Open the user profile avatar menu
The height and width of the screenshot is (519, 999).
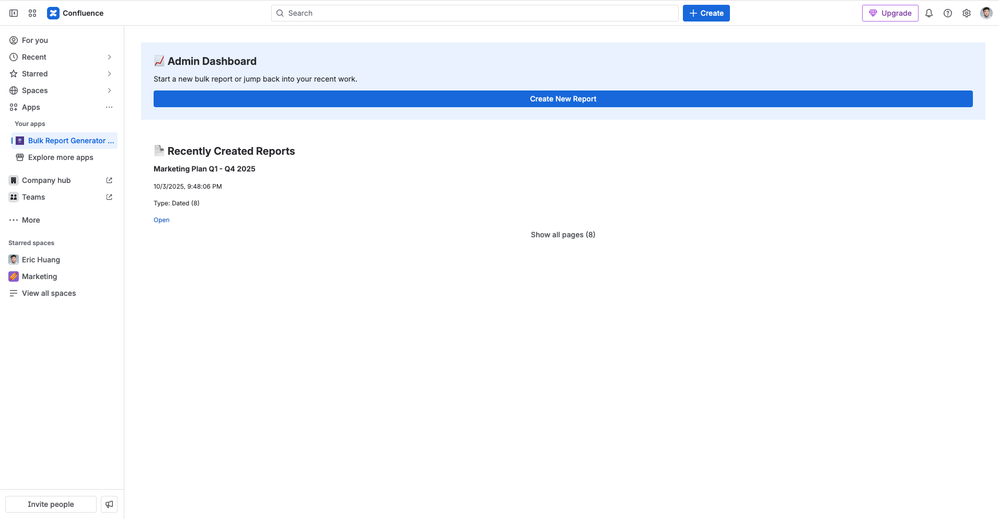pyautogui.click(x=986, y=13)
